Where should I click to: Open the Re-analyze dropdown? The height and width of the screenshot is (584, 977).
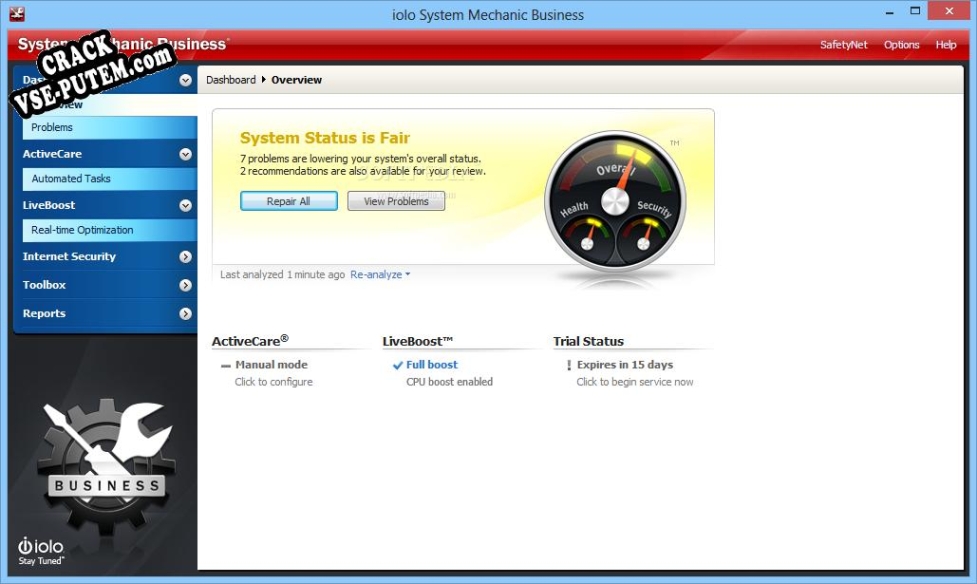[x=380, y=274]
